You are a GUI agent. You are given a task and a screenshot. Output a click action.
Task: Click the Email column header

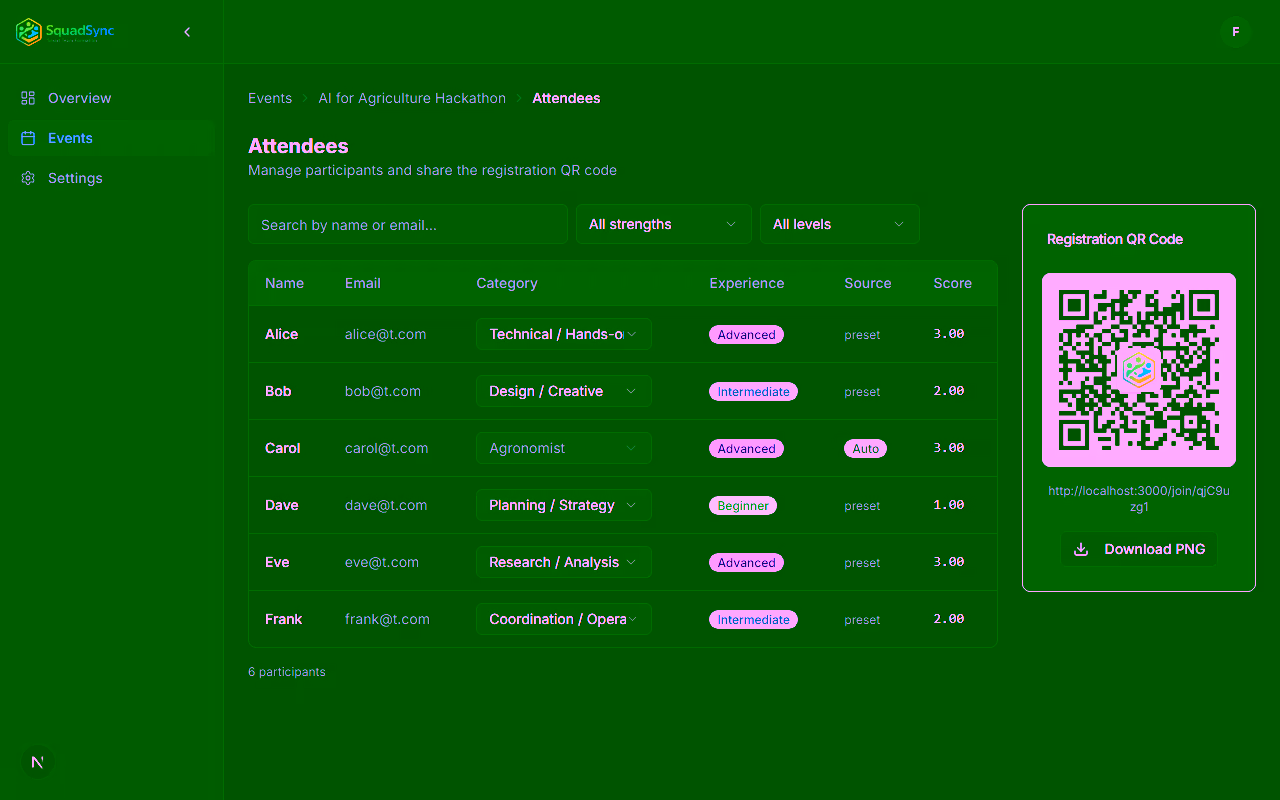point(363,283)
